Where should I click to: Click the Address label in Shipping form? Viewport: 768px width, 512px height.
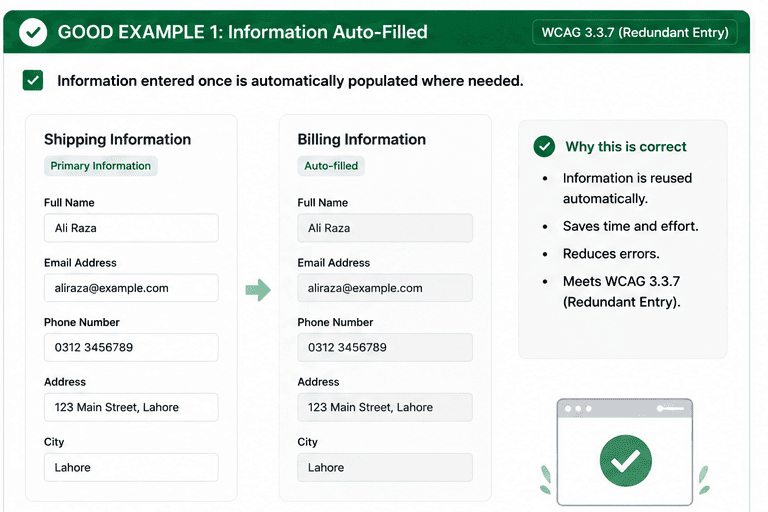[x=65, y=382]
